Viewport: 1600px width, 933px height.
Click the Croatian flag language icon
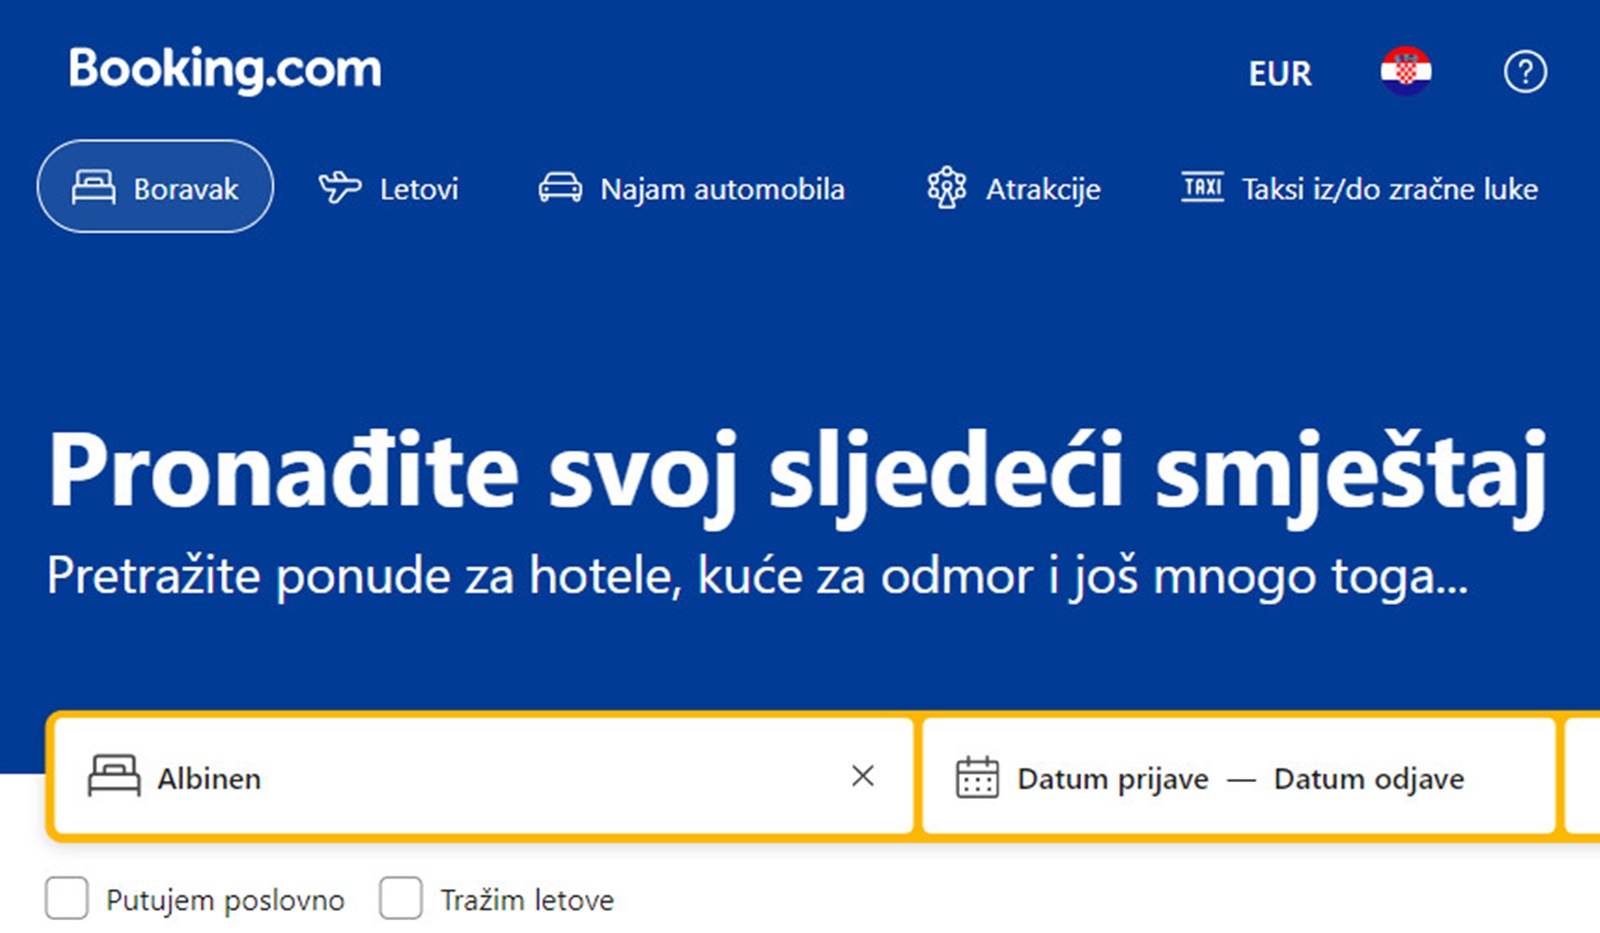point(1406,72)
